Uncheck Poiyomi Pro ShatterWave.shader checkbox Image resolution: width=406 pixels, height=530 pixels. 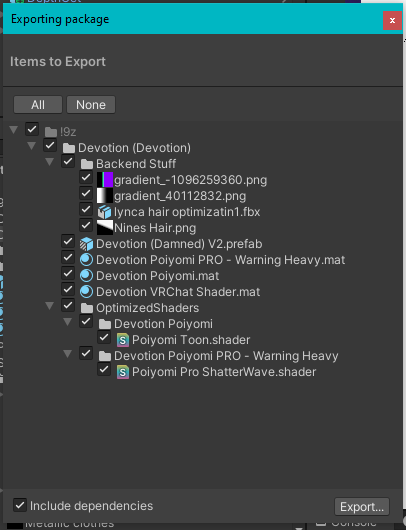104,369
